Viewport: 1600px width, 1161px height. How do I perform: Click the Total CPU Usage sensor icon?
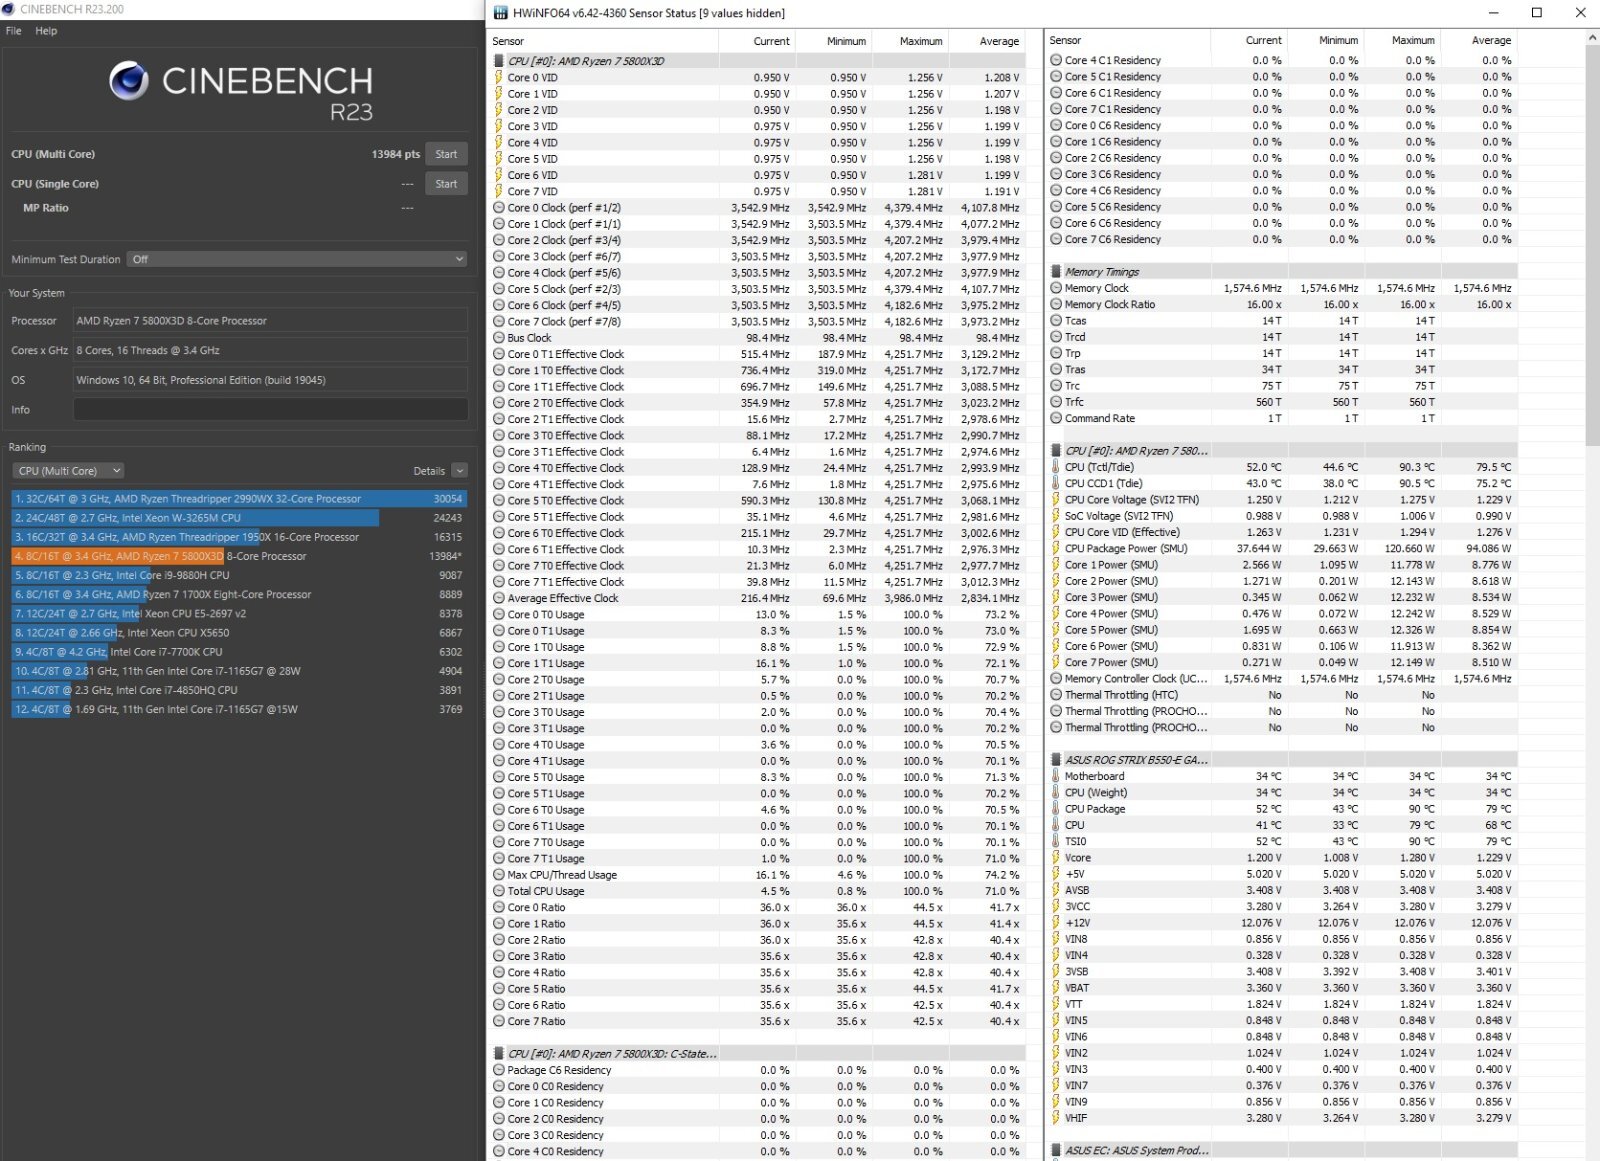click(x=499, y=891)
